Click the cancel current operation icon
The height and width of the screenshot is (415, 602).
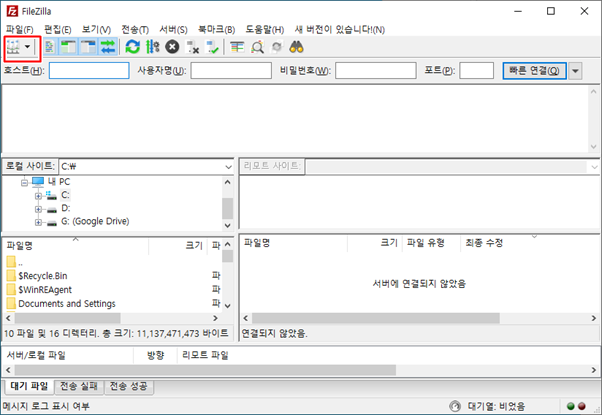[172, 47]
